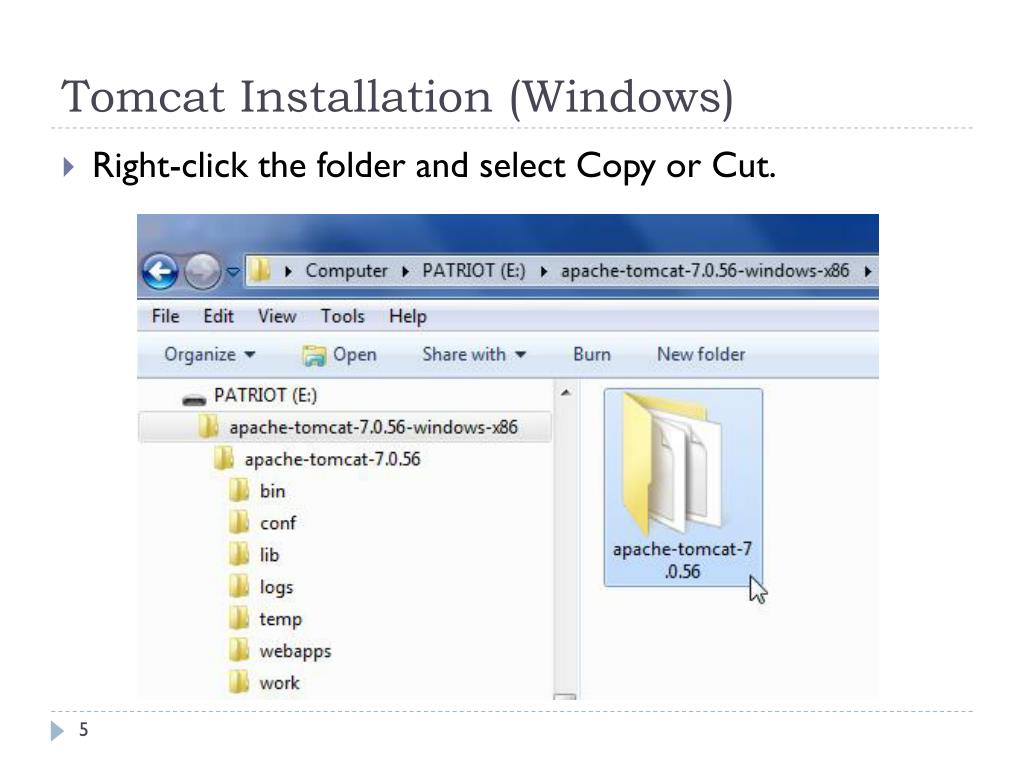This screenshot has height=768, width=1024.
Task: Expand the arrow after PATRIOT (E:) breadcrumb
Action: tap(543, 271)
